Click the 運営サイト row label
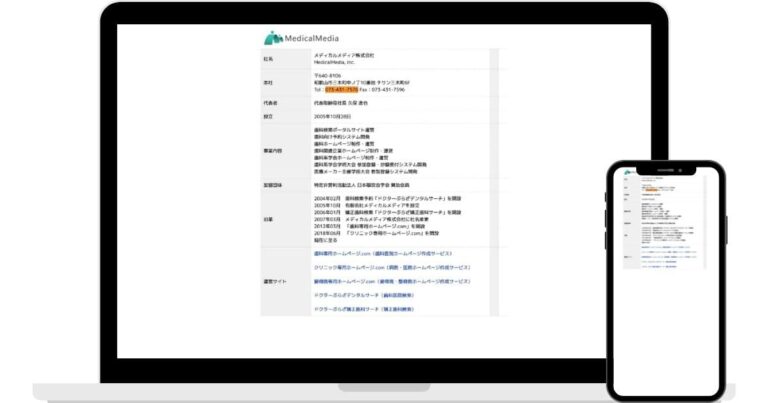This screenshot has height=403, width=768. tap(273, 282)
